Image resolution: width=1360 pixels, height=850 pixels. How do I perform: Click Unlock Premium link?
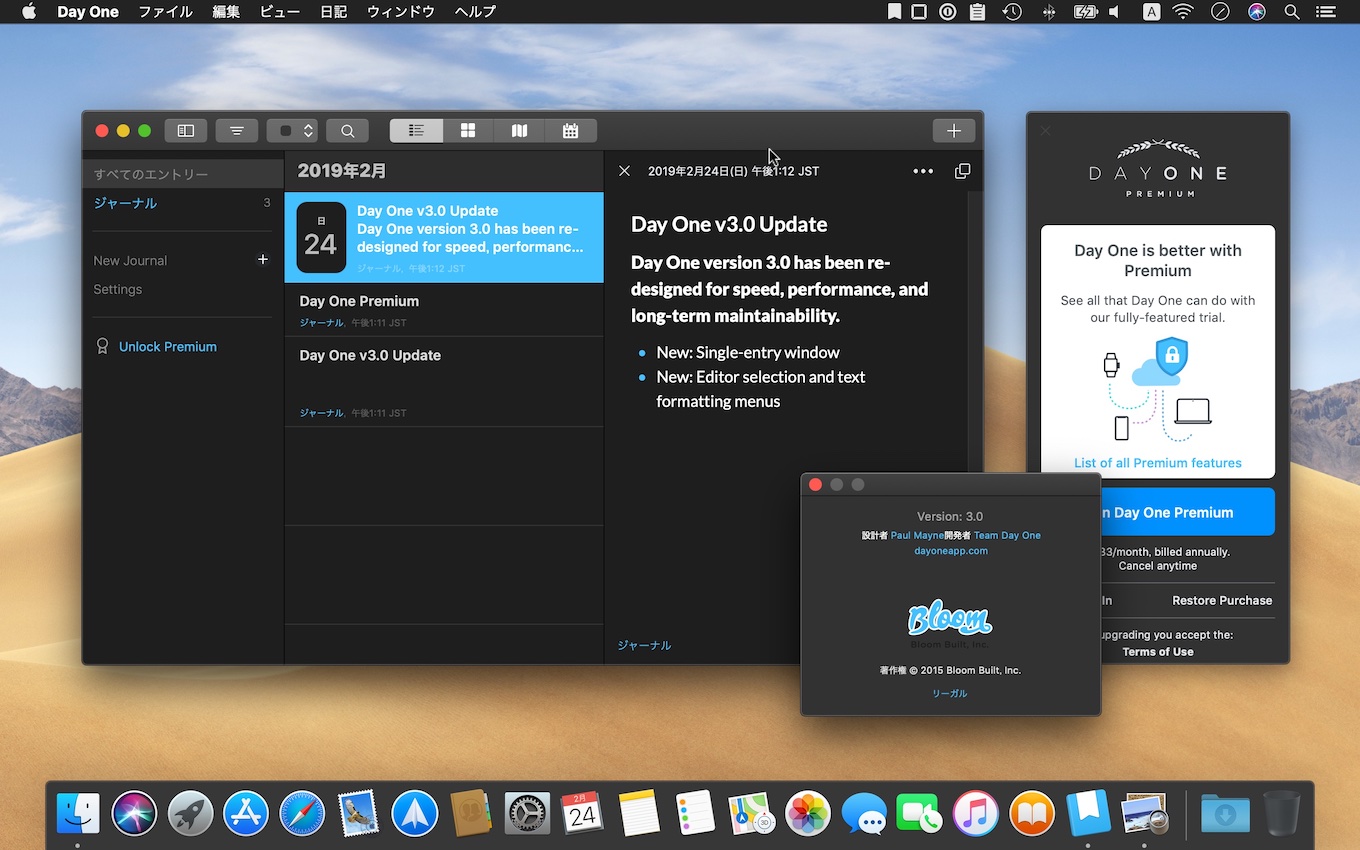coord(168,346)
